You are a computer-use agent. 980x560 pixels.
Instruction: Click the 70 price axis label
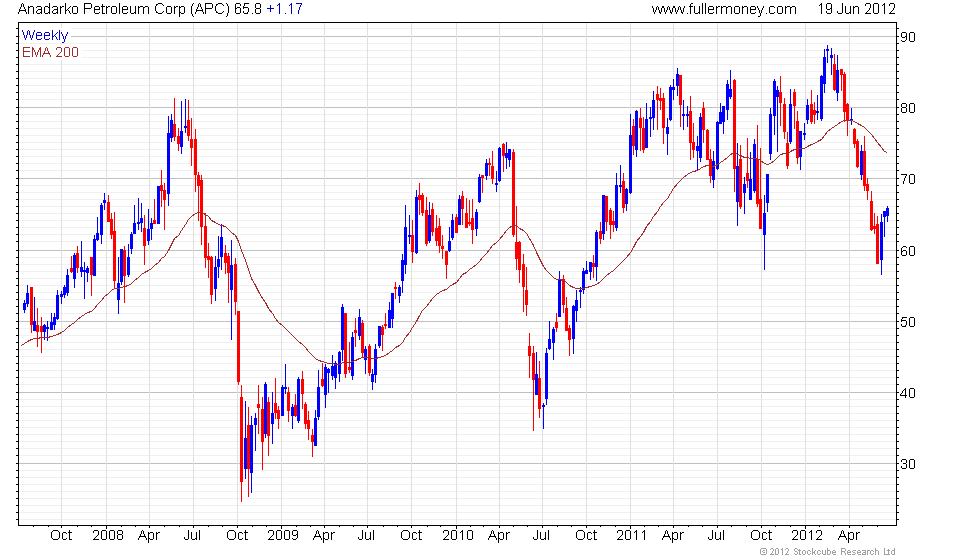tap(908, 179)
